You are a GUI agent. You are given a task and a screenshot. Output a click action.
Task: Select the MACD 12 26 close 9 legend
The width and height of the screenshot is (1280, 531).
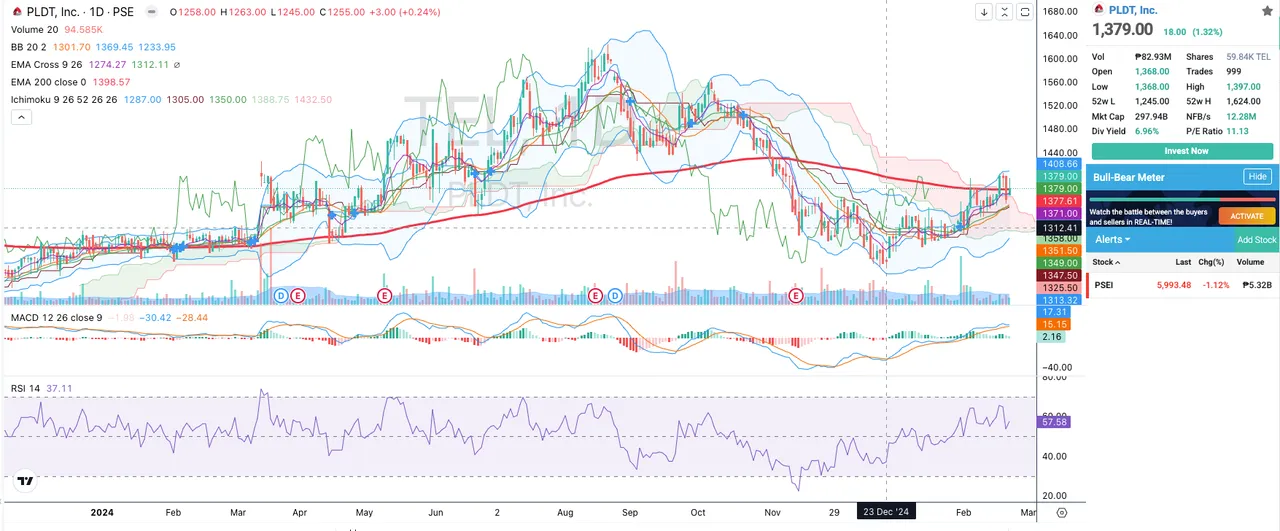click(56, 318)
